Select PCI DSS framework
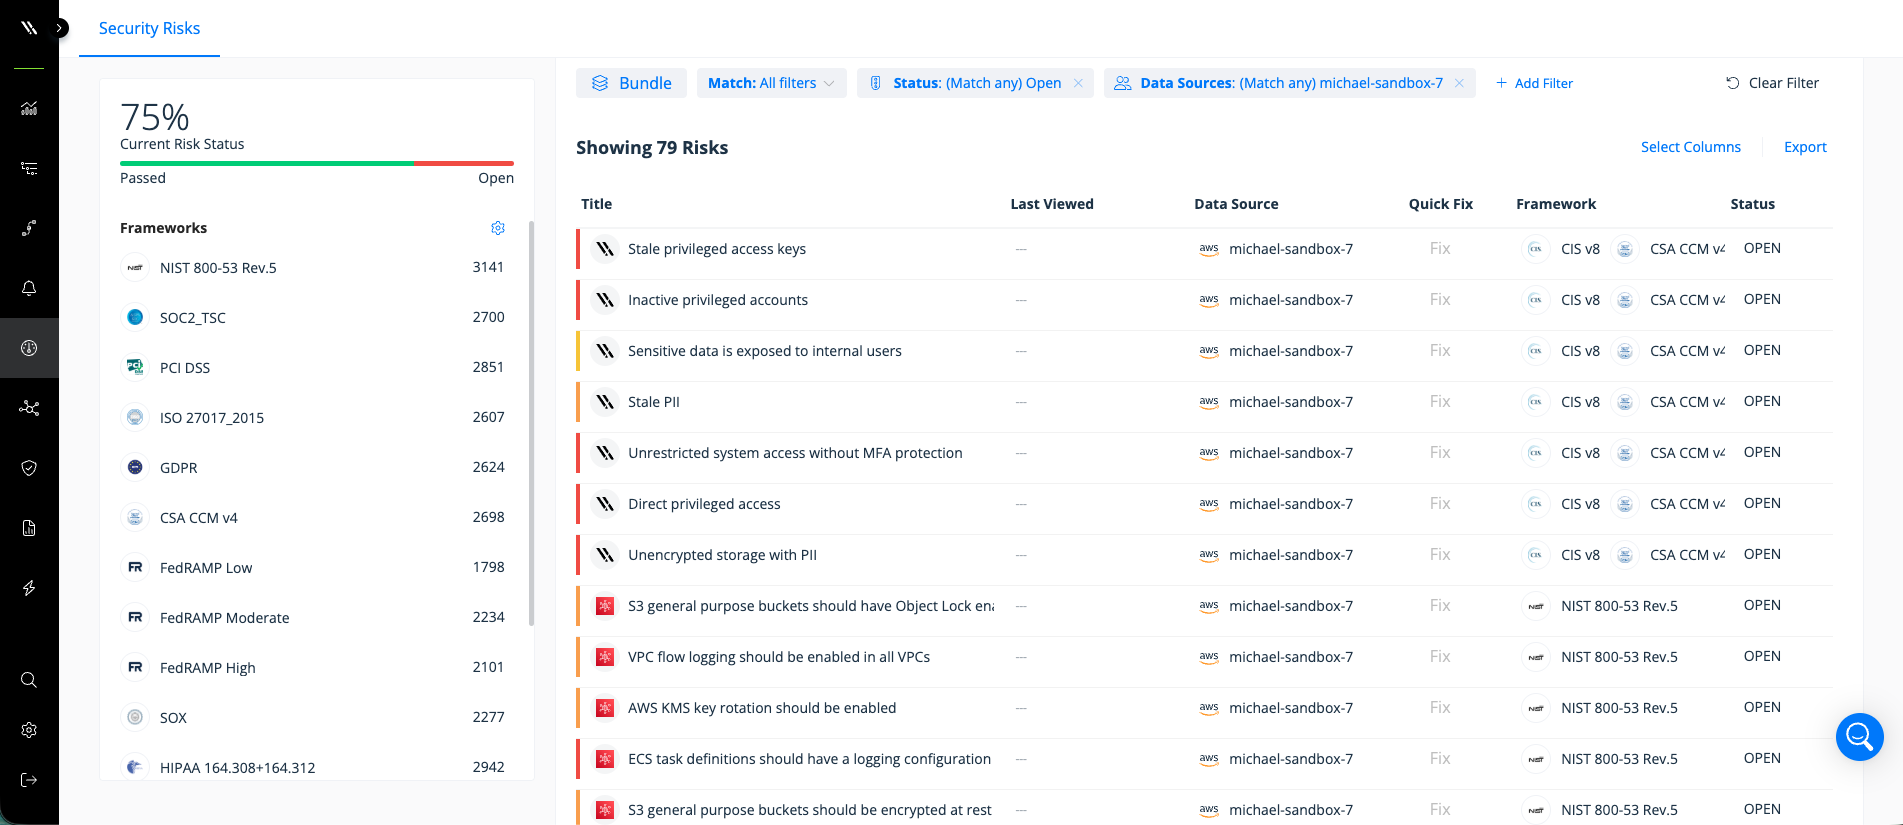Viewport: 1903px width, 825px height. click(x=312, y=367)
